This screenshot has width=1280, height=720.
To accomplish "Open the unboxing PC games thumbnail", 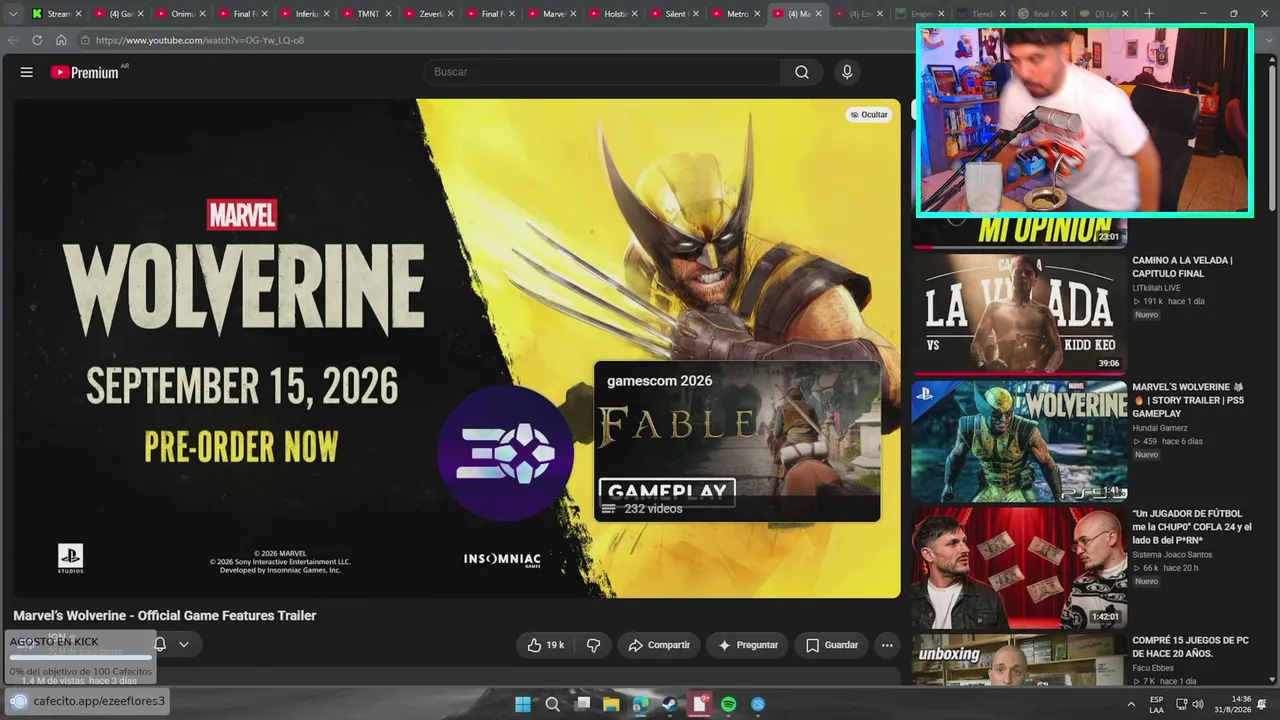I will point(1019,660).
